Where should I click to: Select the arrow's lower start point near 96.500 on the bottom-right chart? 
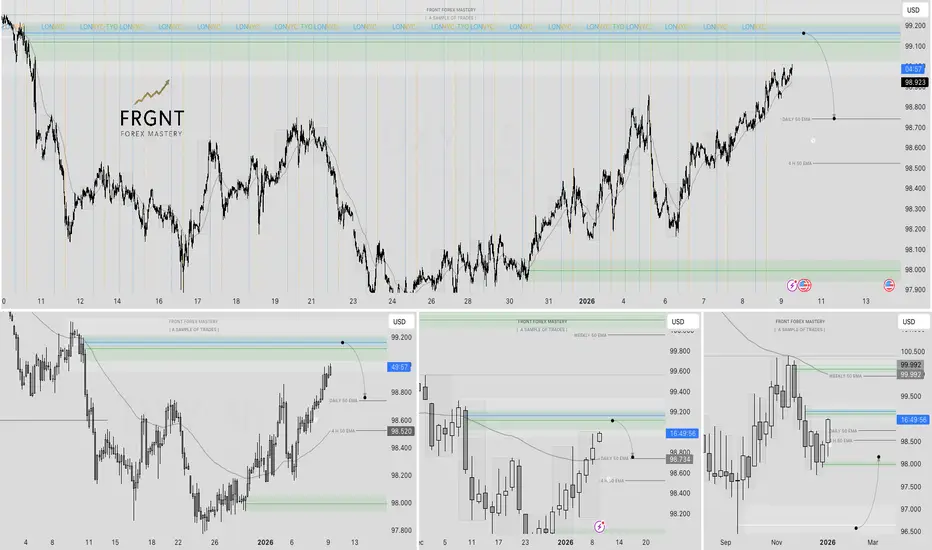[856, 528]
